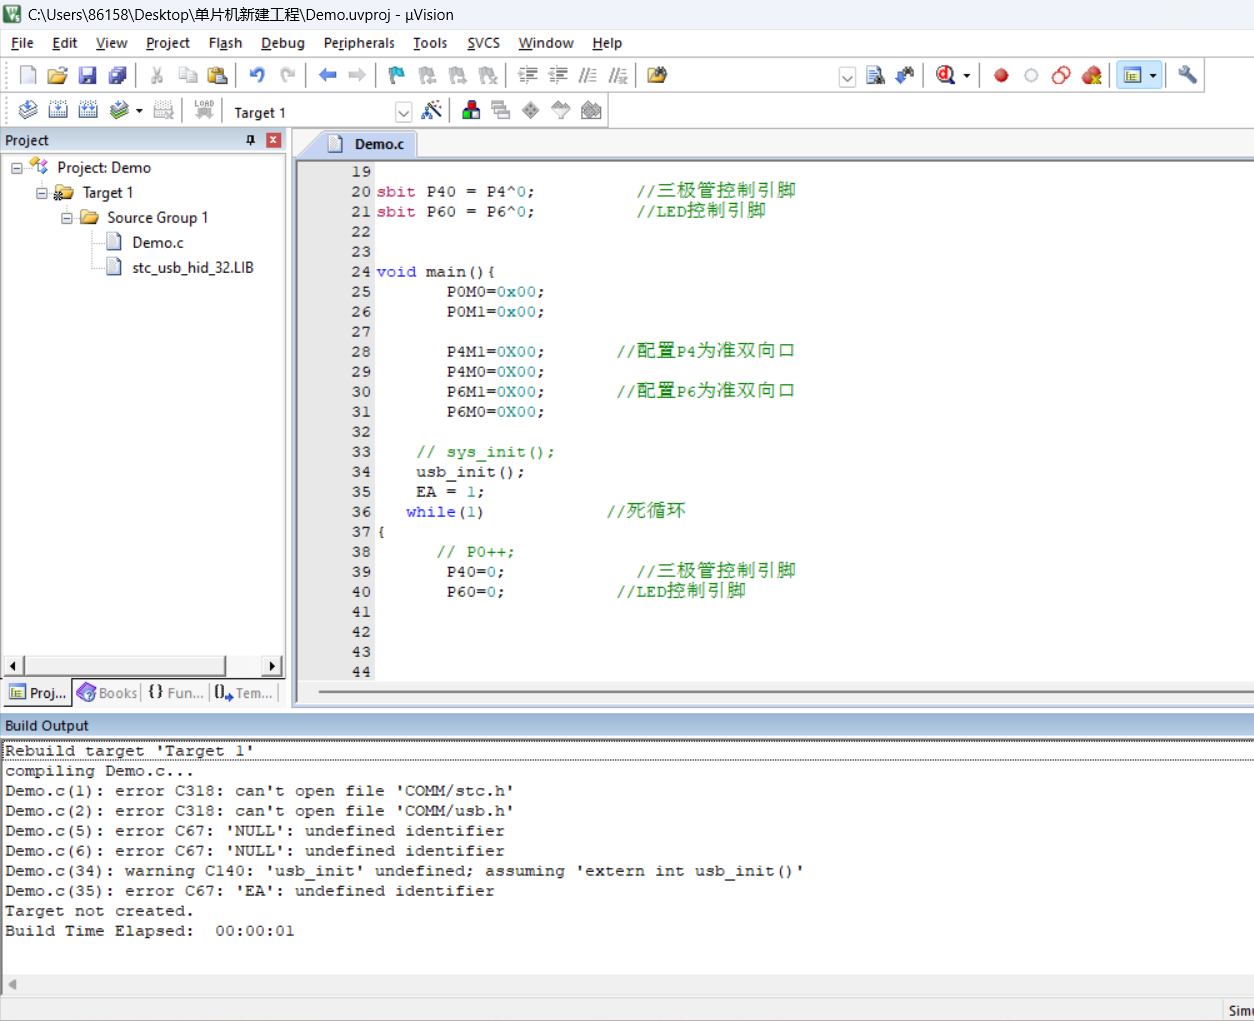
Task: Switch to the Books panel tab
Action: 107,693
